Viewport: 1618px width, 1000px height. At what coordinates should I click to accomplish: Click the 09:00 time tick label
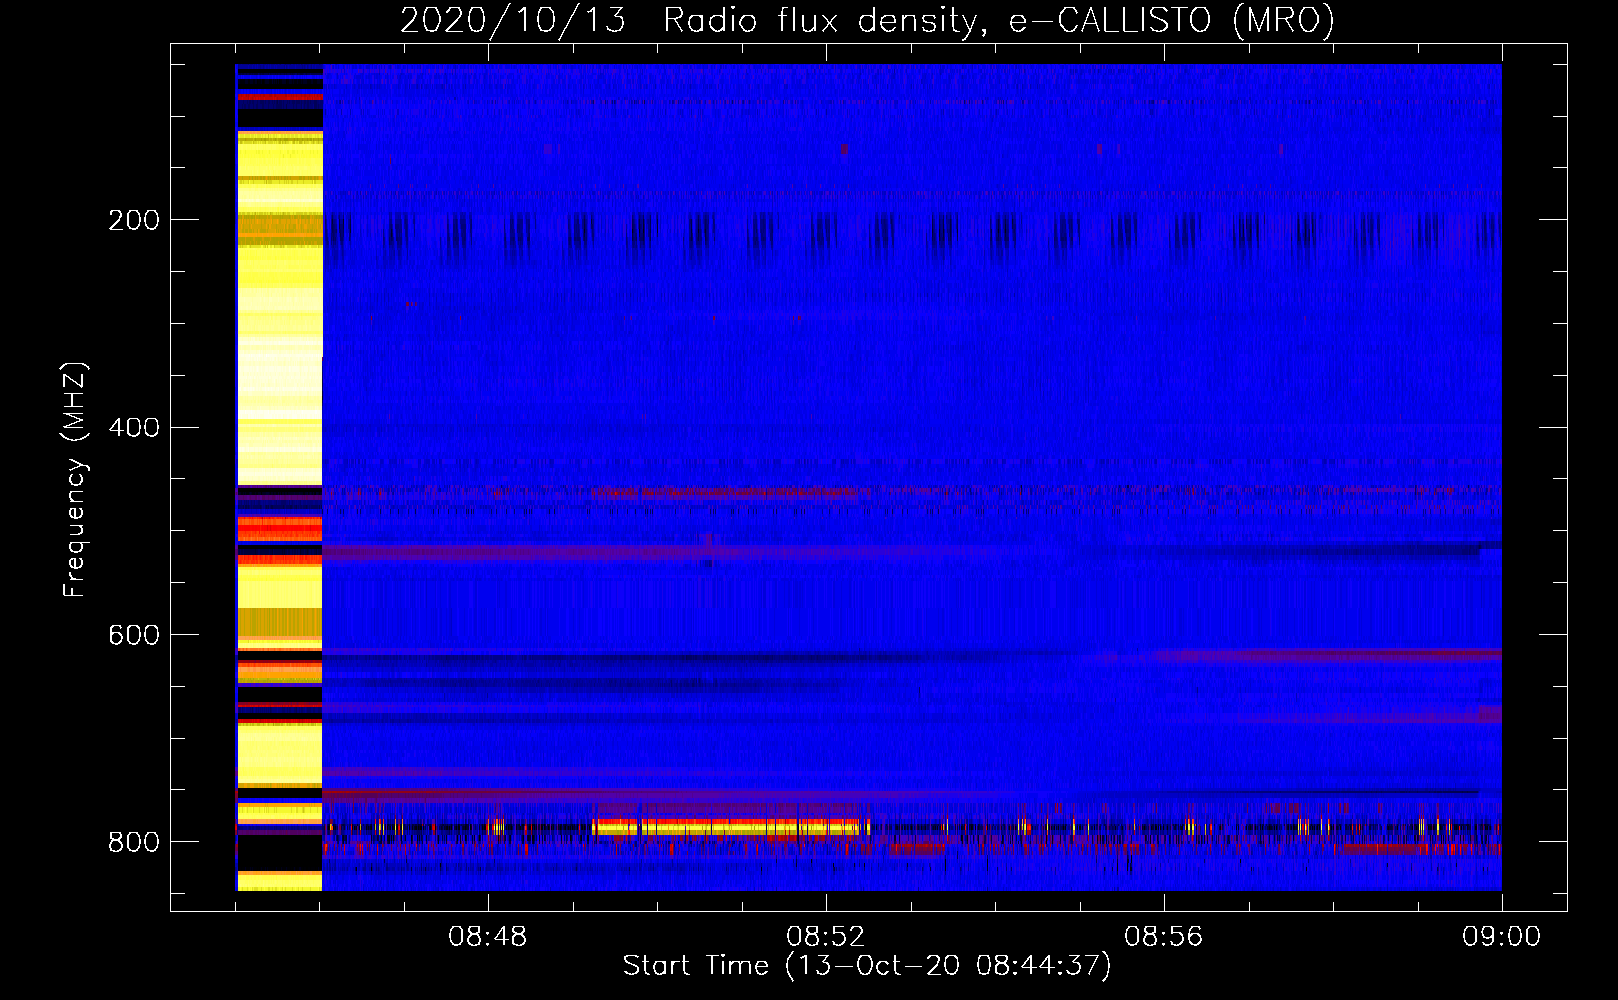point(1502,937)
